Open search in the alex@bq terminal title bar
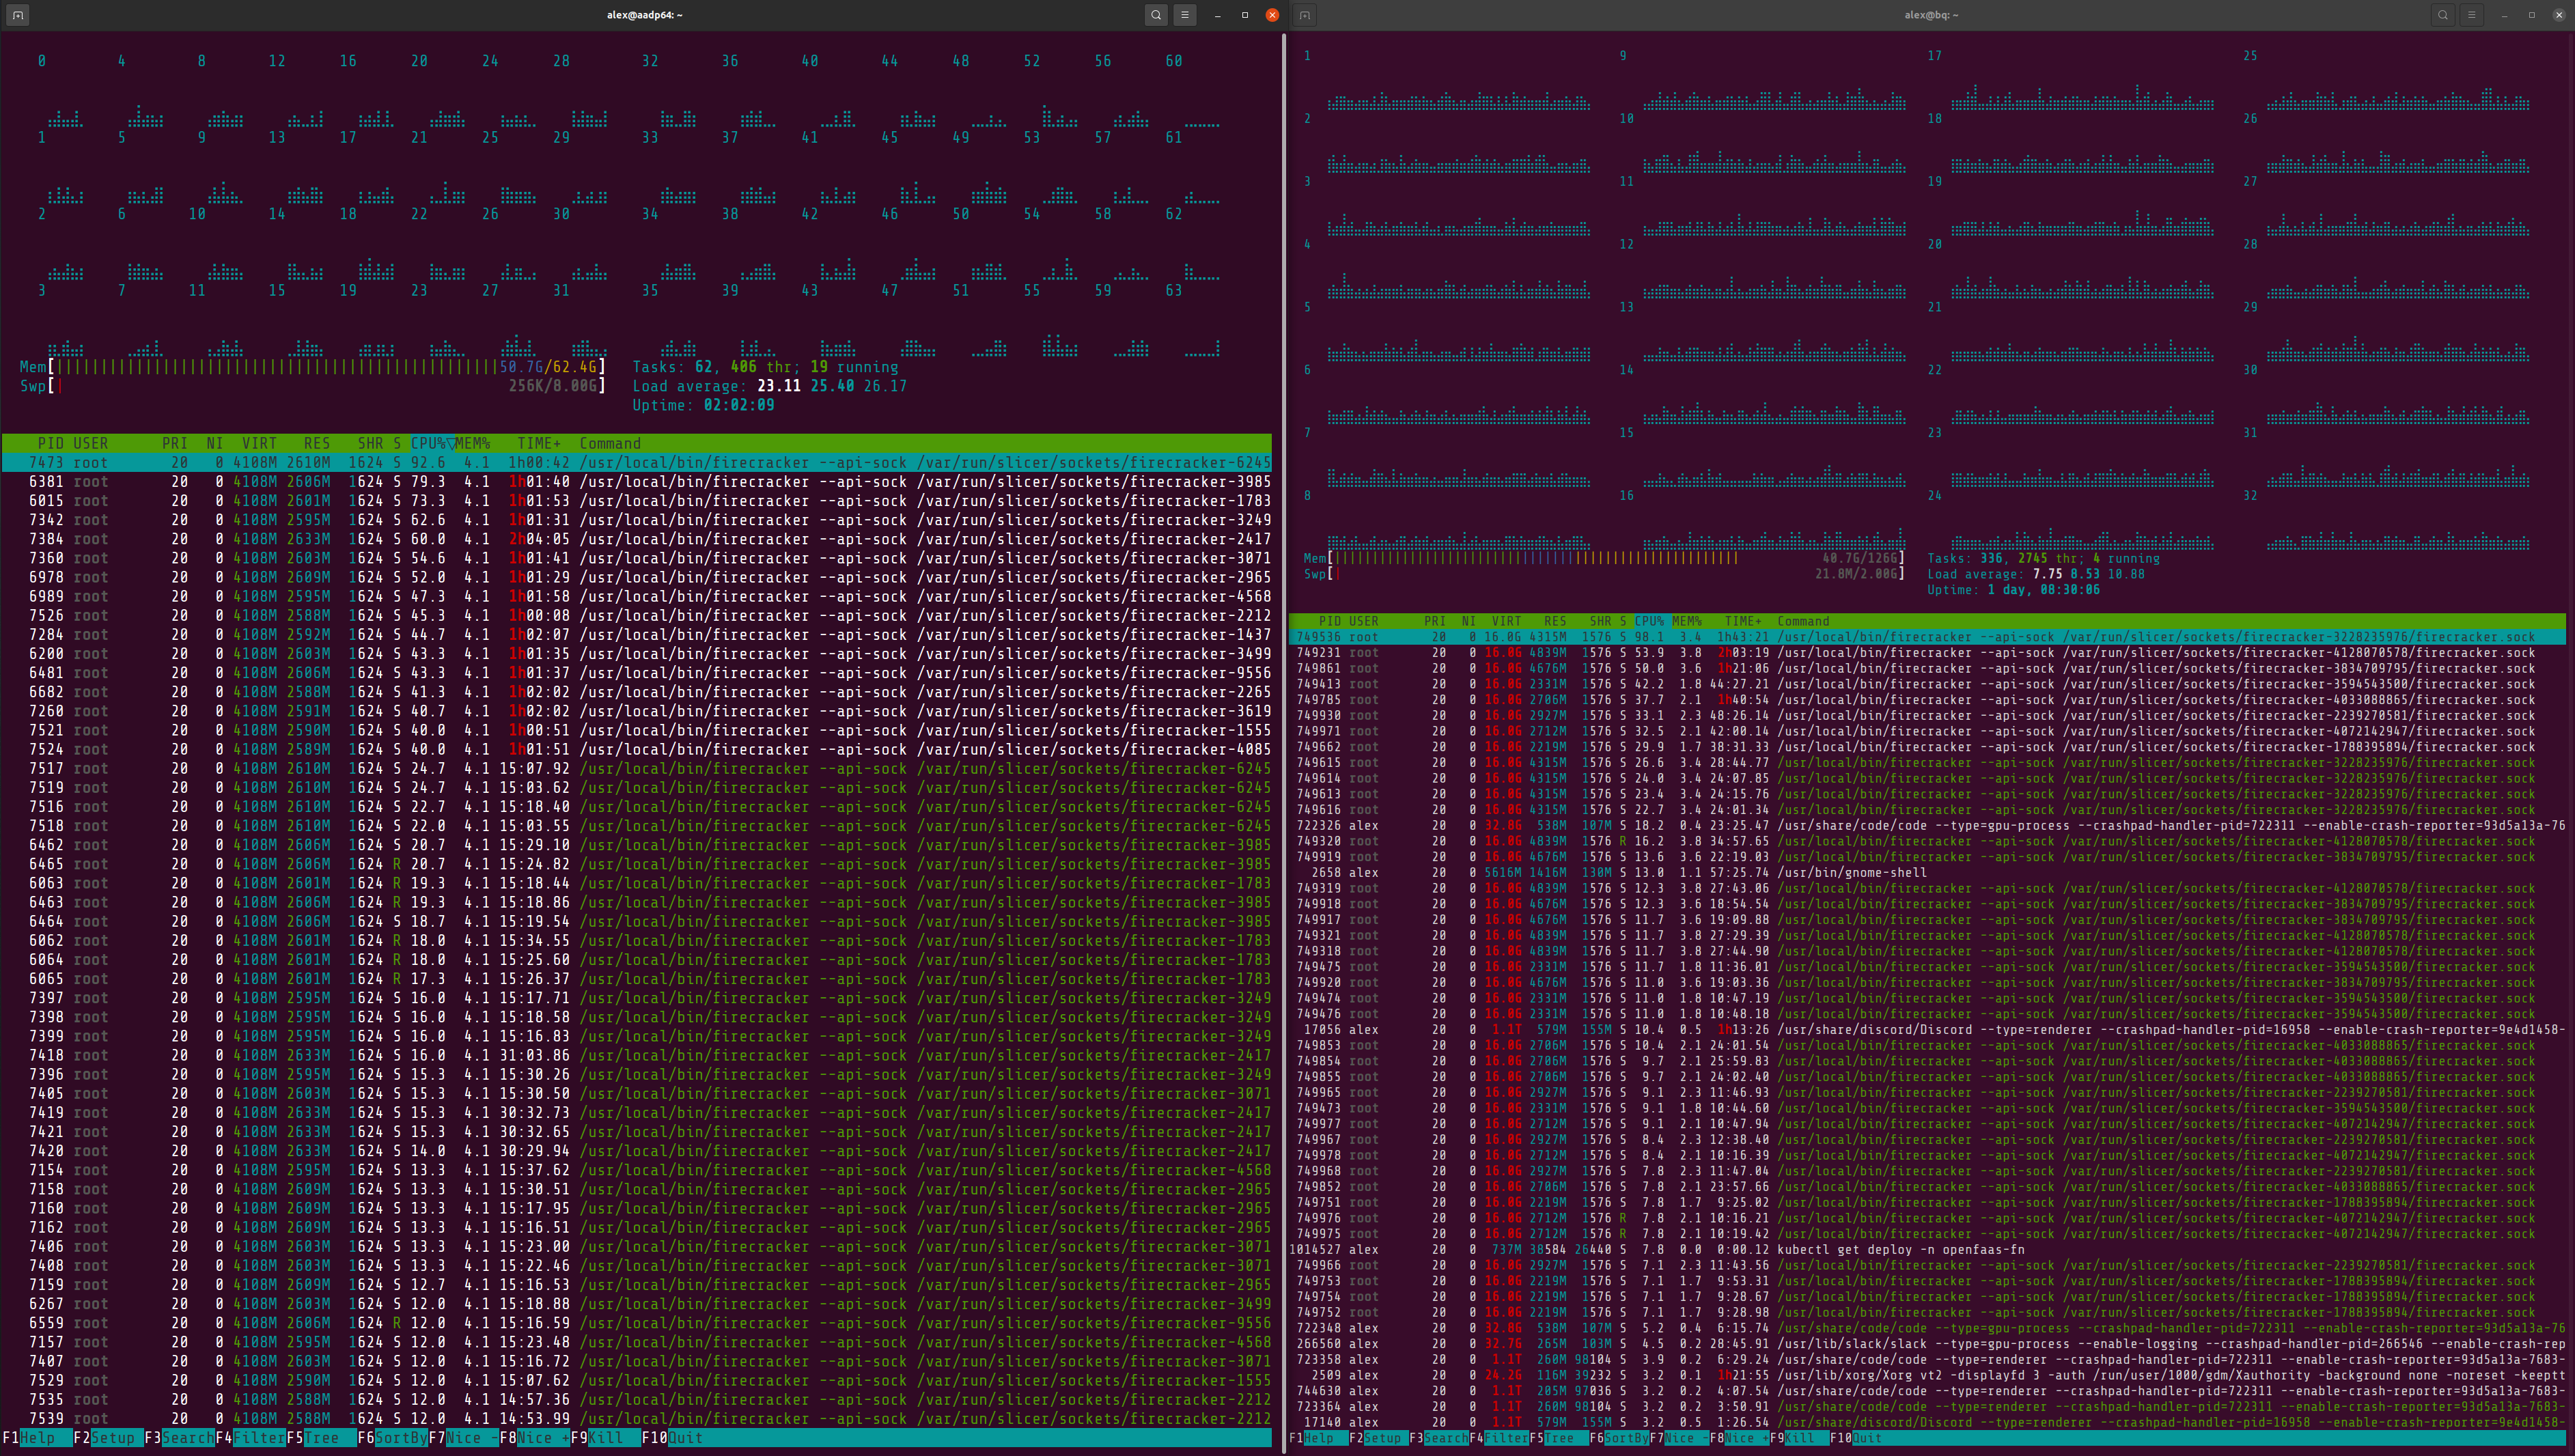This screenshot has width=2575, height=1456. [2443, 15]
